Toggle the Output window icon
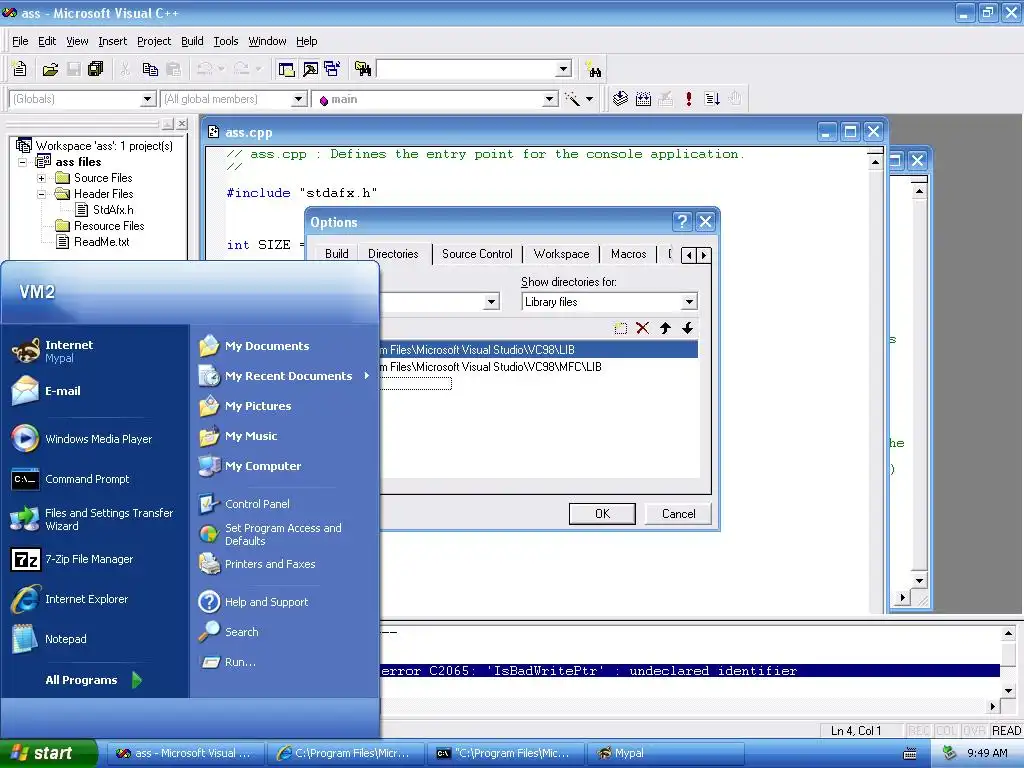The image size is (1024, 768). (x=310, y=69)
